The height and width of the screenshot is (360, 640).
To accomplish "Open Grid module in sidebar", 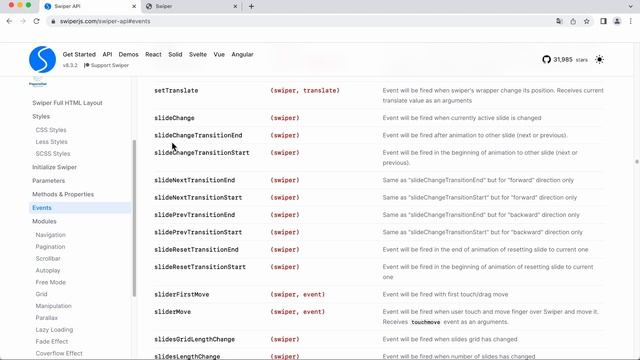I will (x=41, y=294).
